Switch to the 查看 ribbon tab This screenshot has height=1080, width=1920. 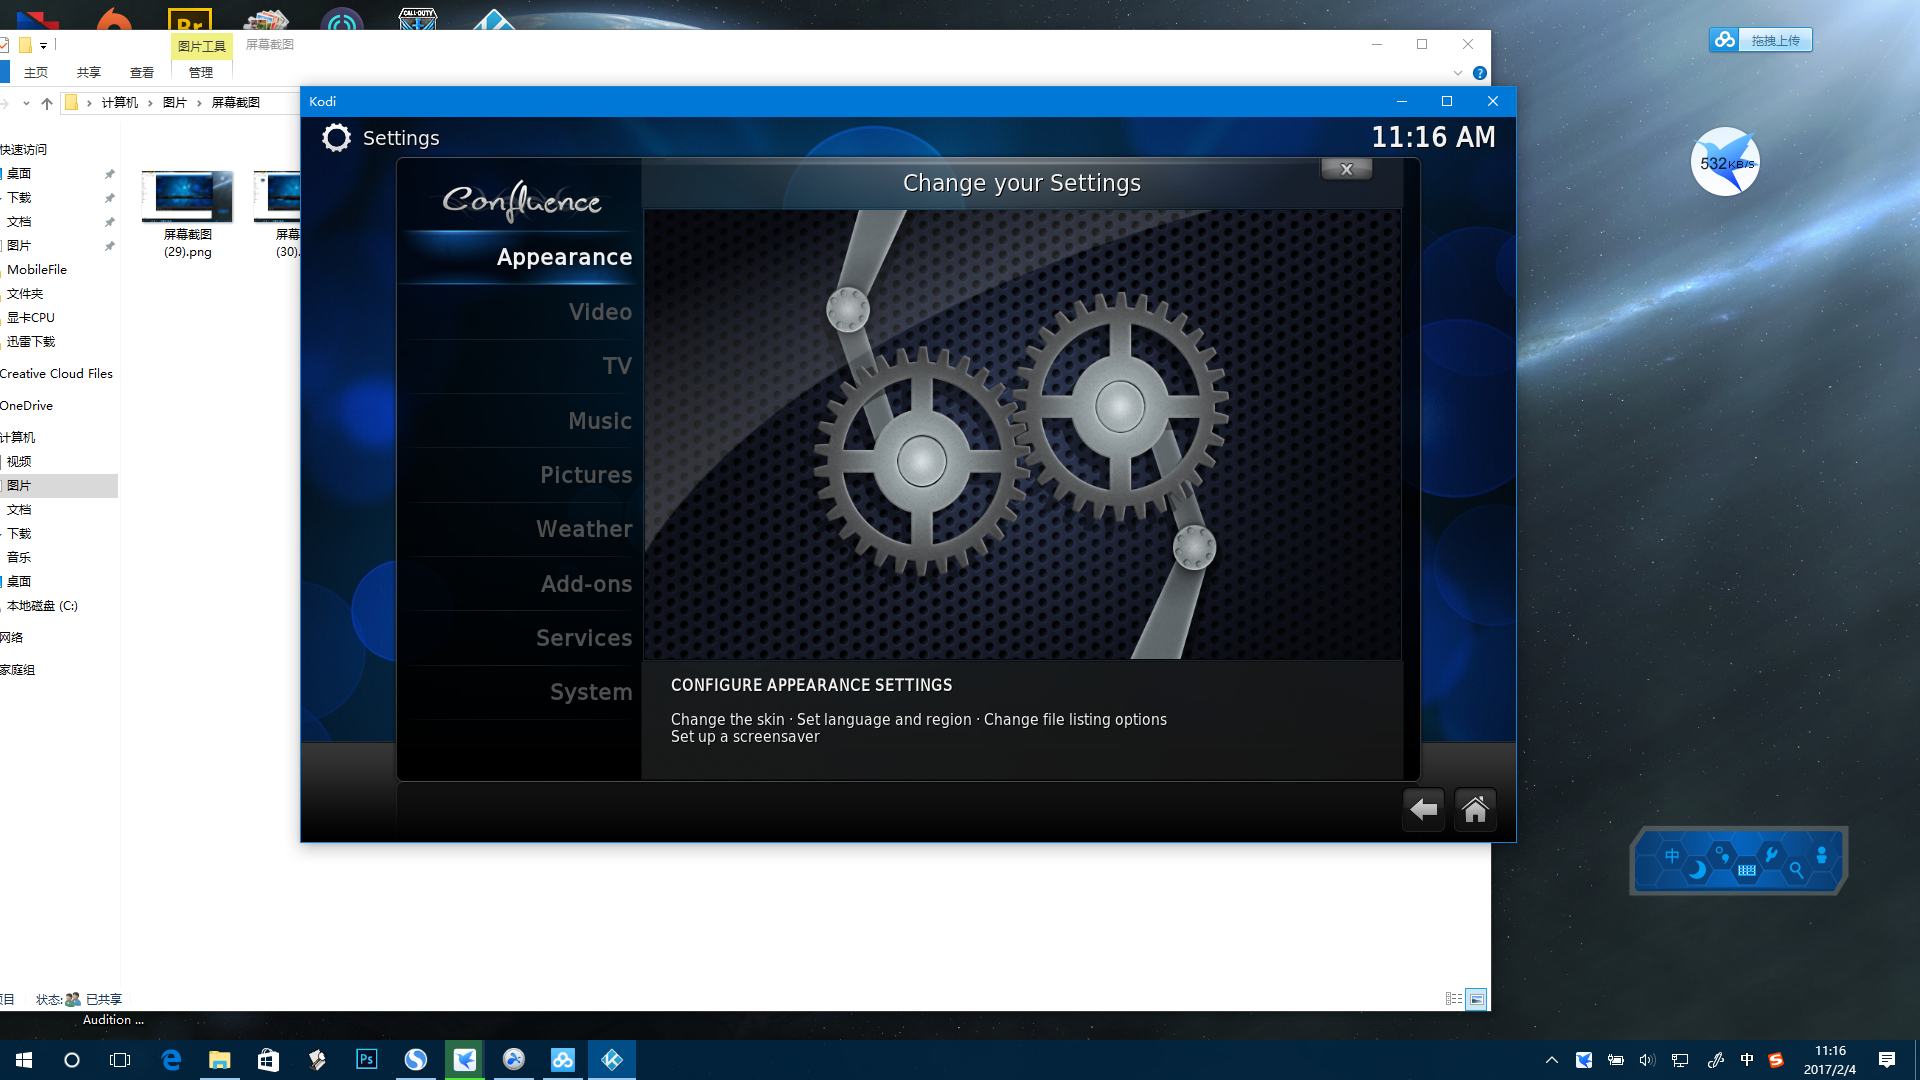[142, 73]
